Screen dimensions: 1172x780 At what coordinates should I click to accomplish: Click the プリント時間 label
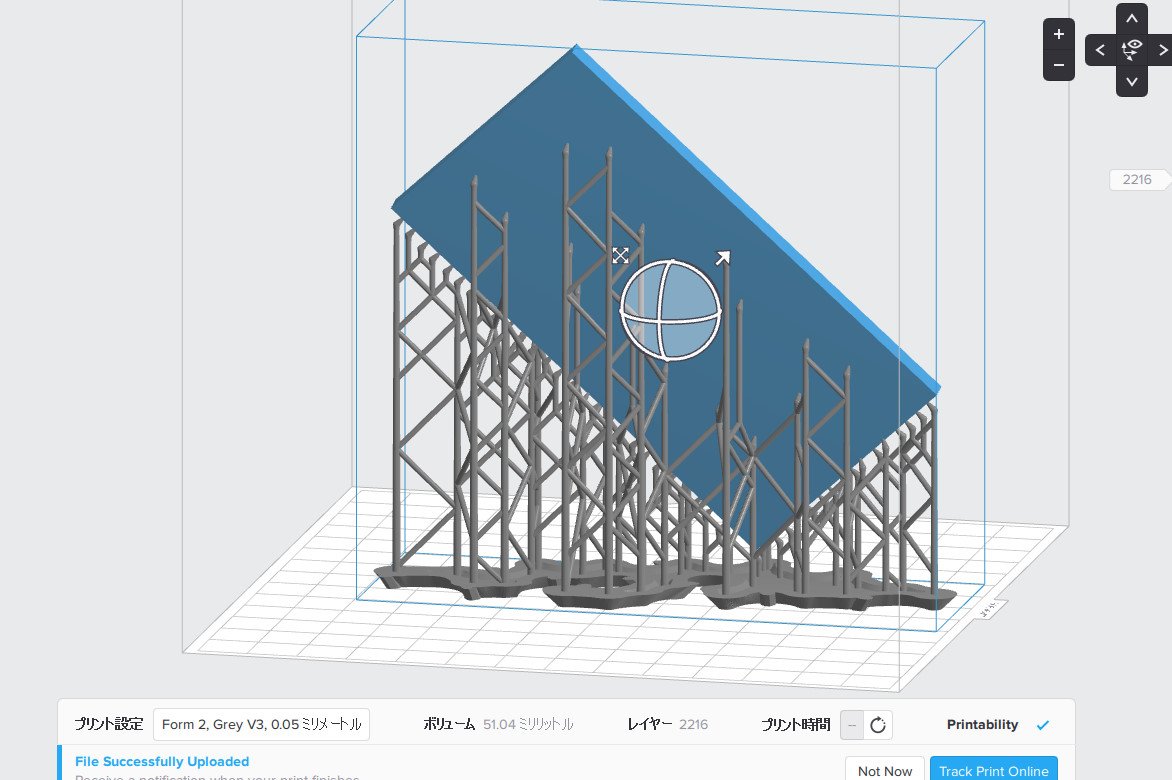click(x=795, y=724)
